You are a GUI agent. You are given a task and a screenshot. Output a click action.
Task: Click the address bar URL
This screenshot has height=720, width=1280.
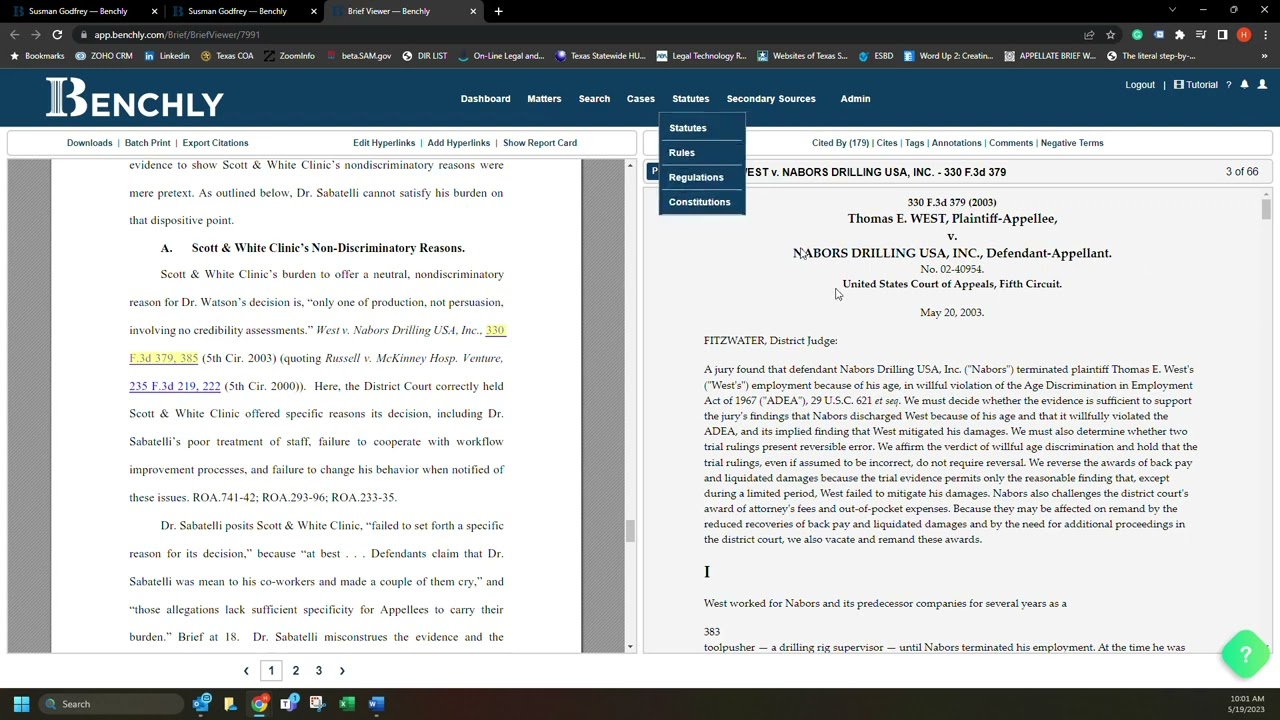tap(177, 35)
